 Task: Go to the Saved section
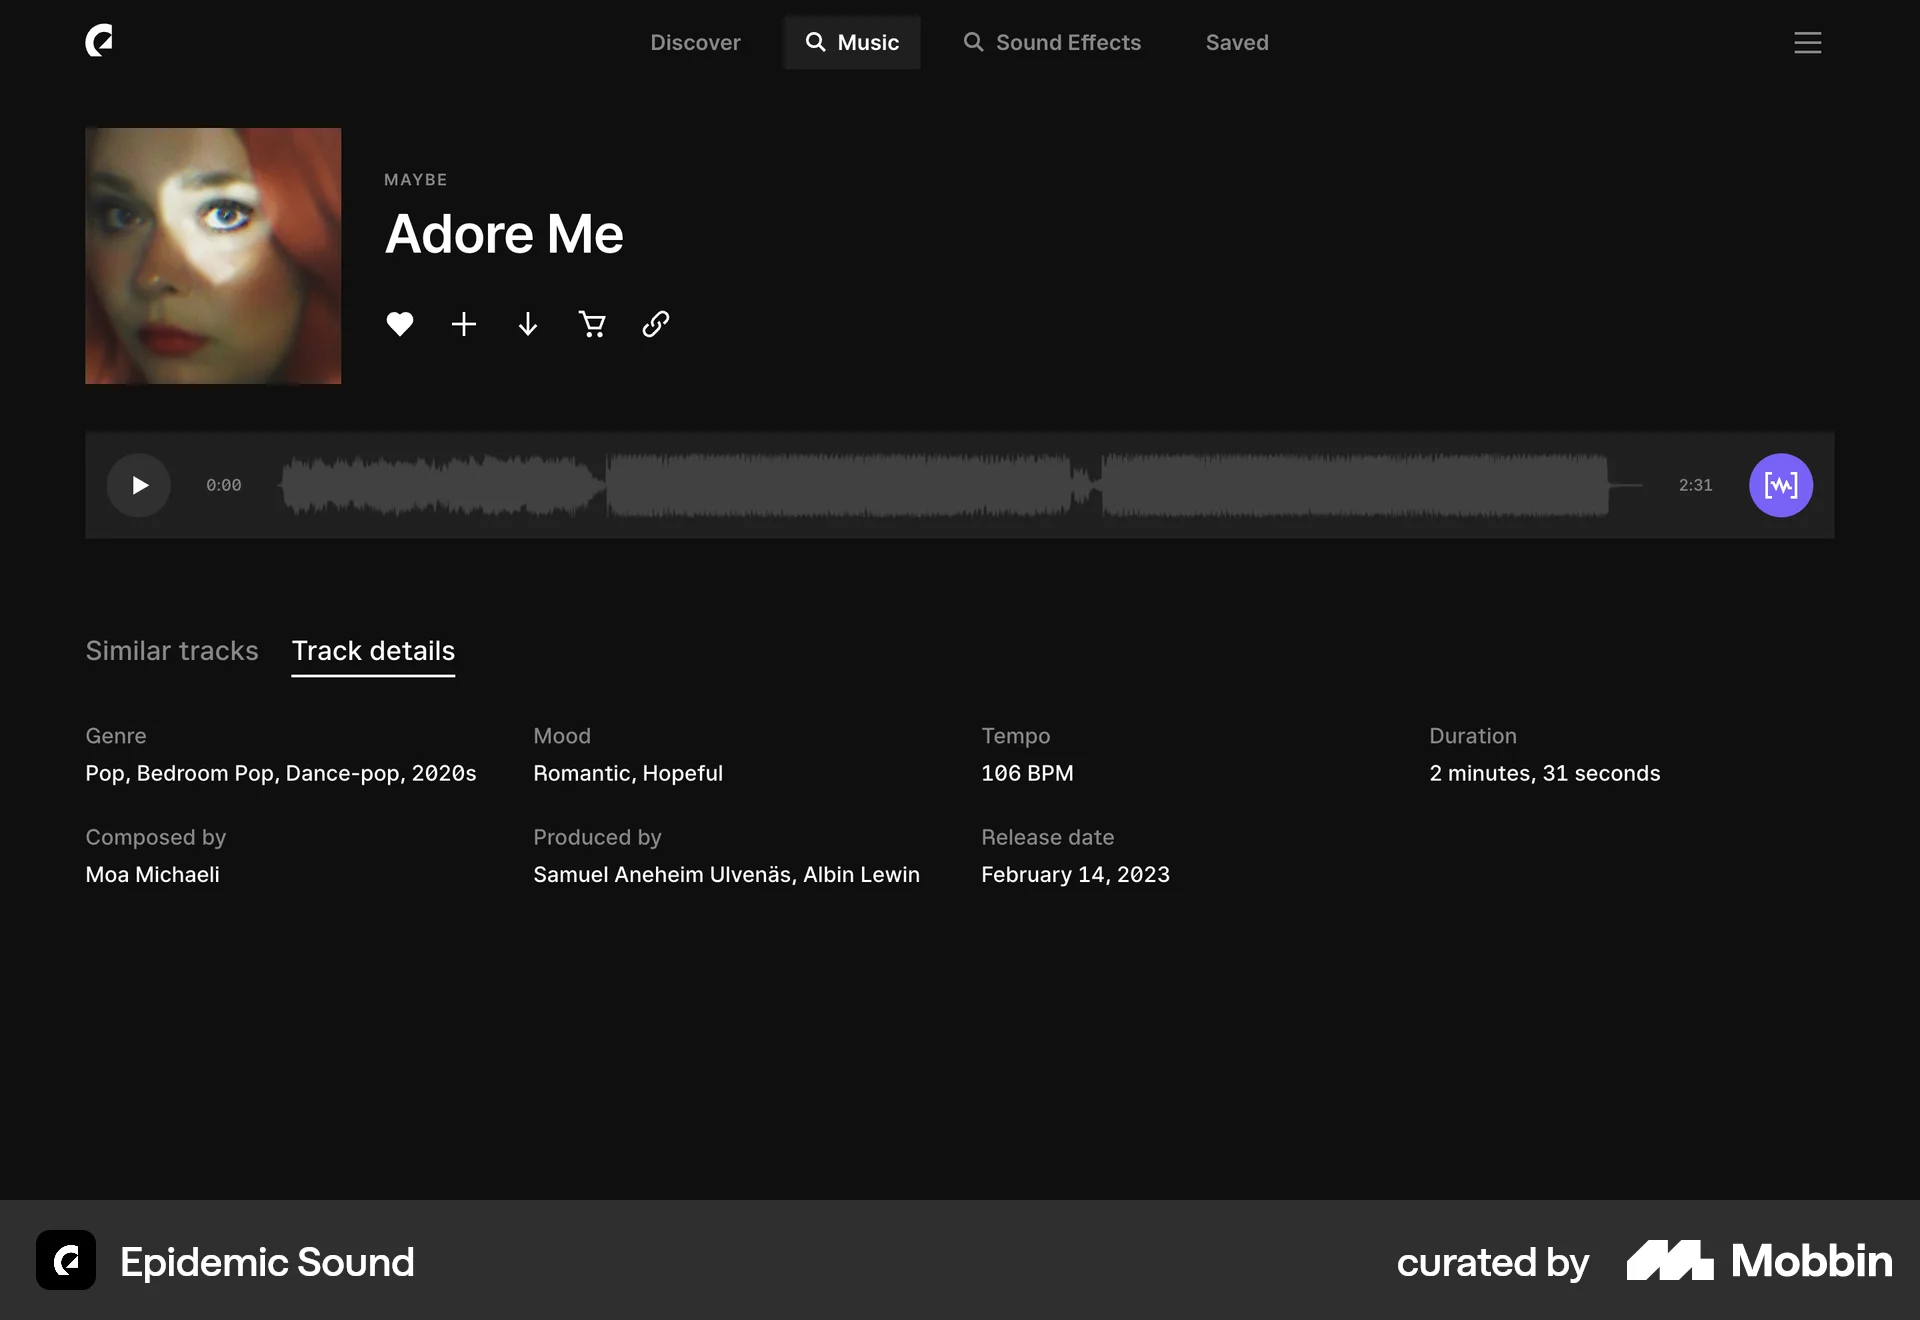click(x=1236, y=42)
